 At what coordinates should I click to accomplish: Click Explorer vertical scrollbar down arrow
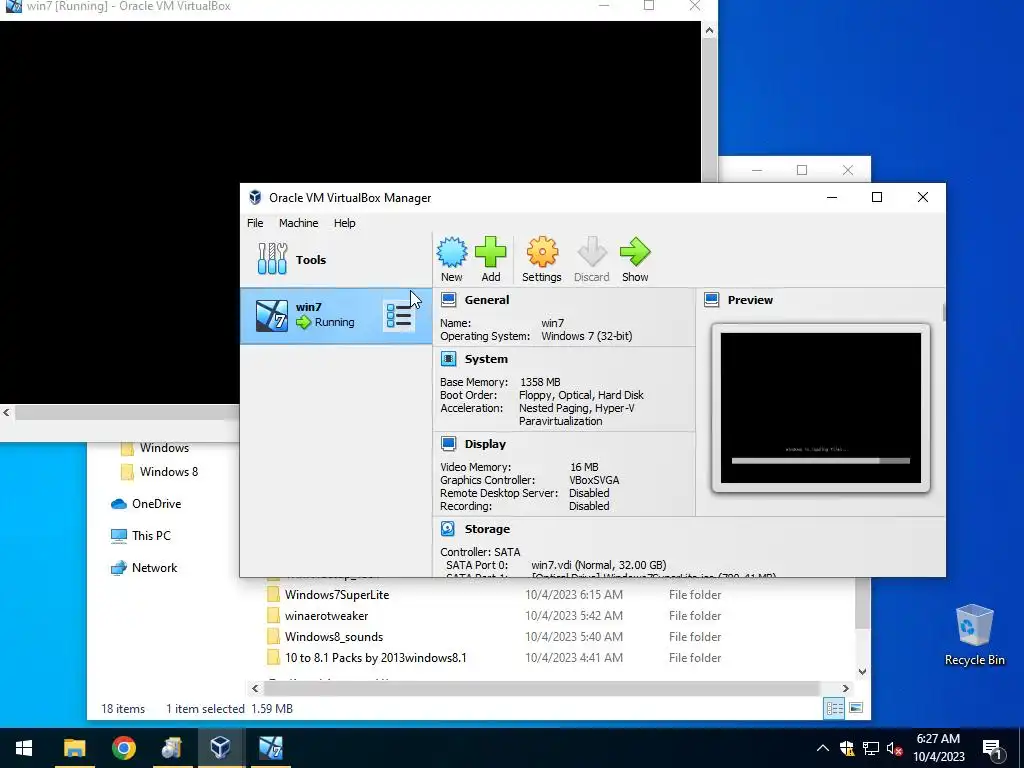(x=862, y=671)
